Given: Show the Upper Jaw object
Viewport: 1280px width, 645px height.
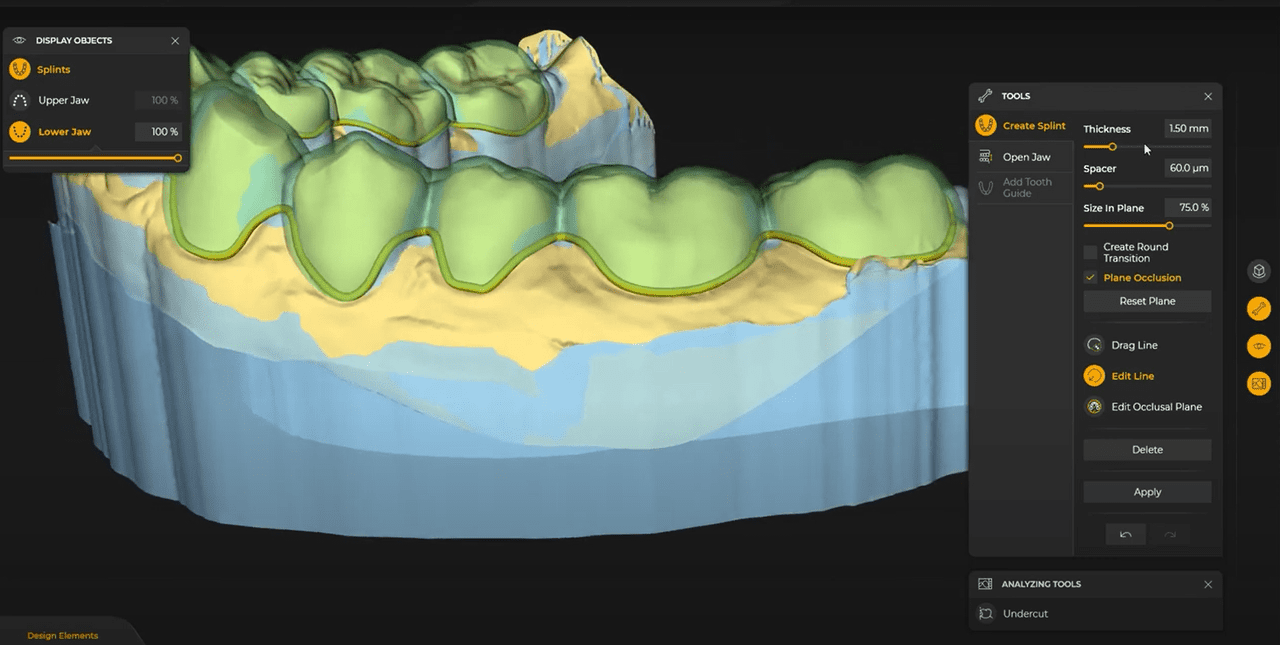Looking at the screenshot, I should point(20,101).
